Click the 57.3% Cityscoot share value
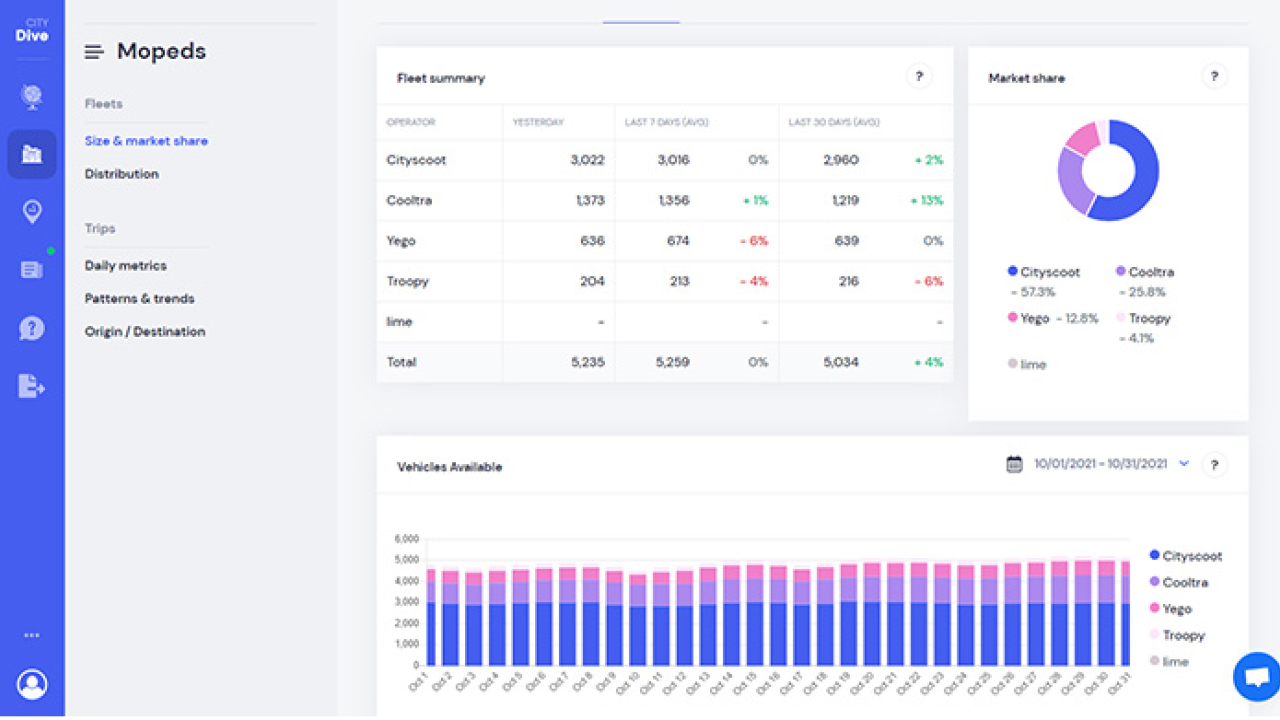Screen dimensions: 1280x720 (x=1032, y=292)
